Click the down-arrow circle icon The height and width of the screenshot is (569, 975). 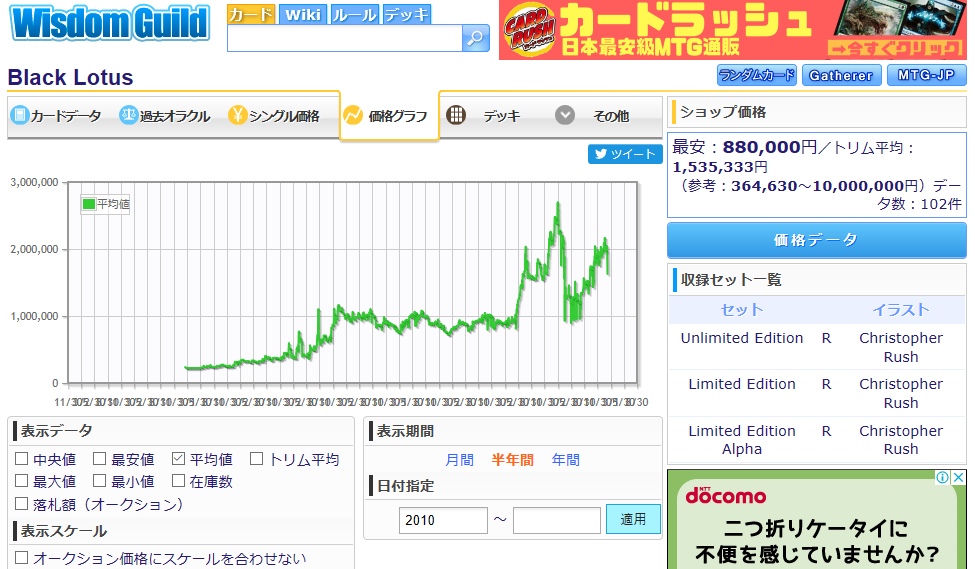coord(565,115)
